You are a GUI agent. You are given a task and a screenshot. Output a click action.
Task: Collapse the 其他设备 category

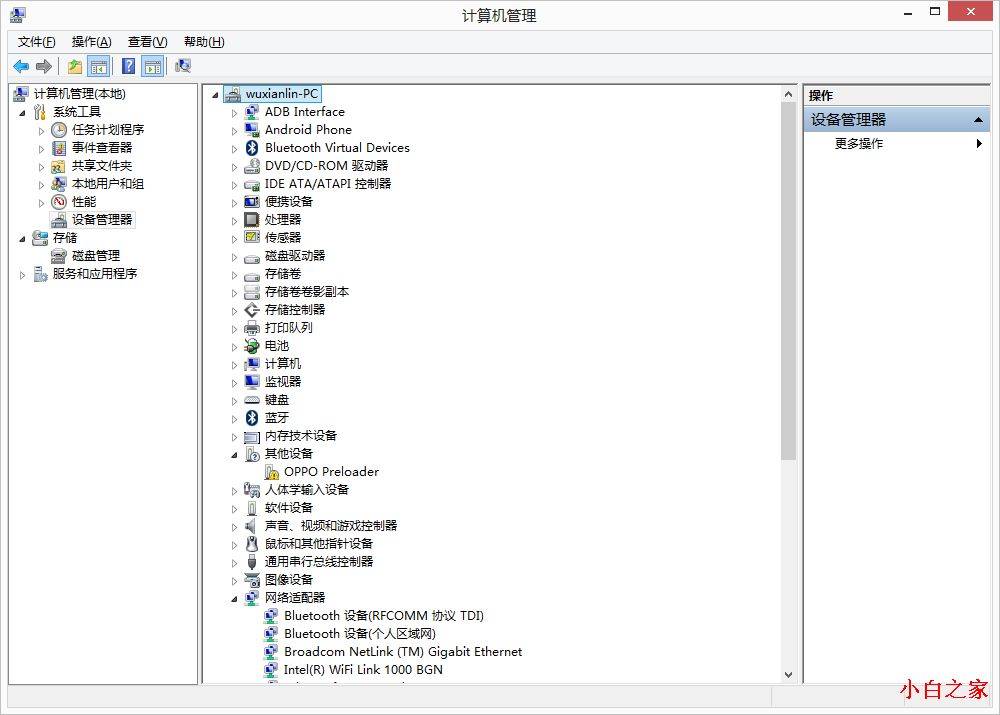tap(234, 455)
